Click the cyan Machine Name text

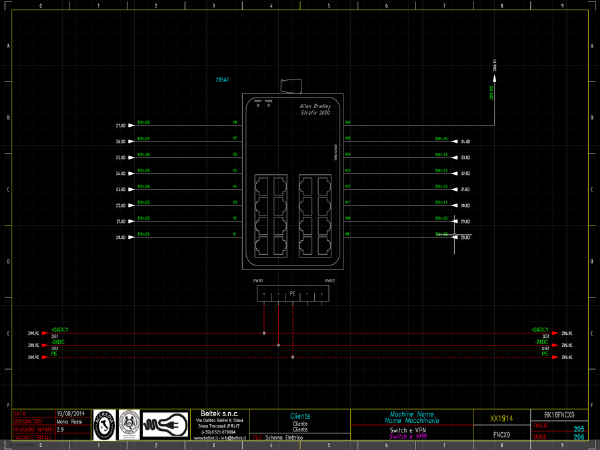coord(412,414)
